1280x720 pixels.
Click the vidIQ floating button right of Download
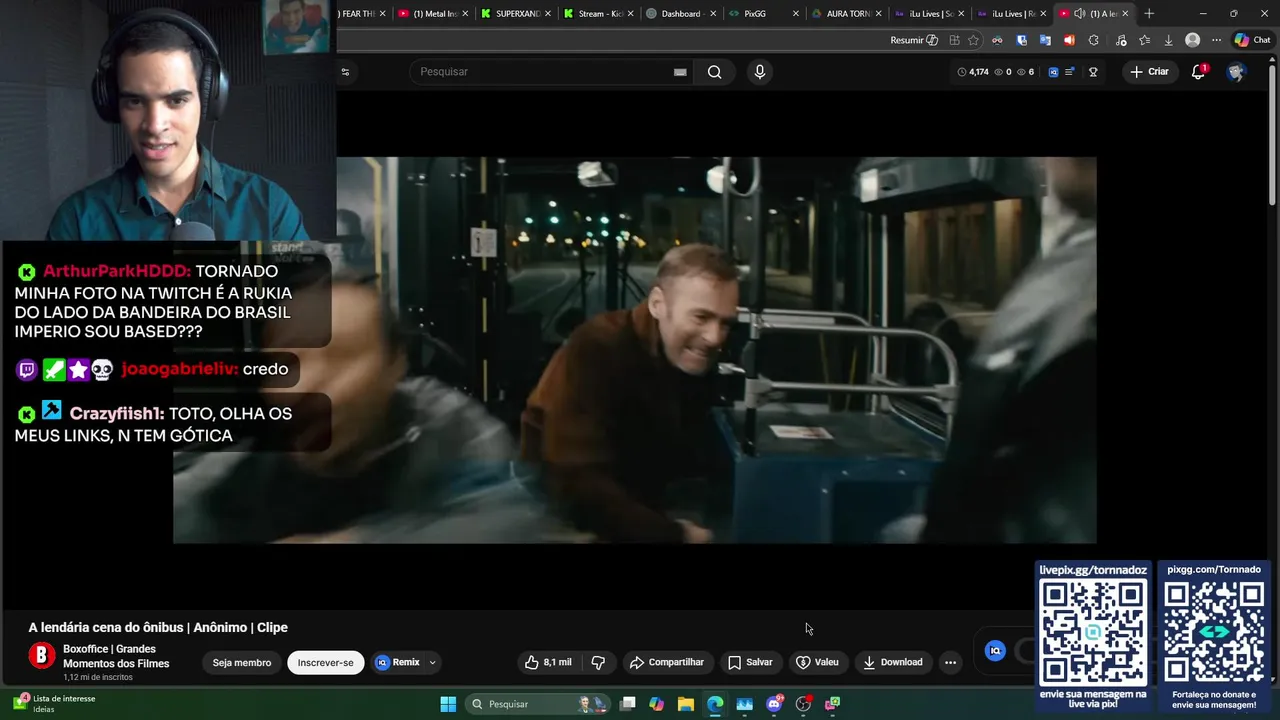995,651
